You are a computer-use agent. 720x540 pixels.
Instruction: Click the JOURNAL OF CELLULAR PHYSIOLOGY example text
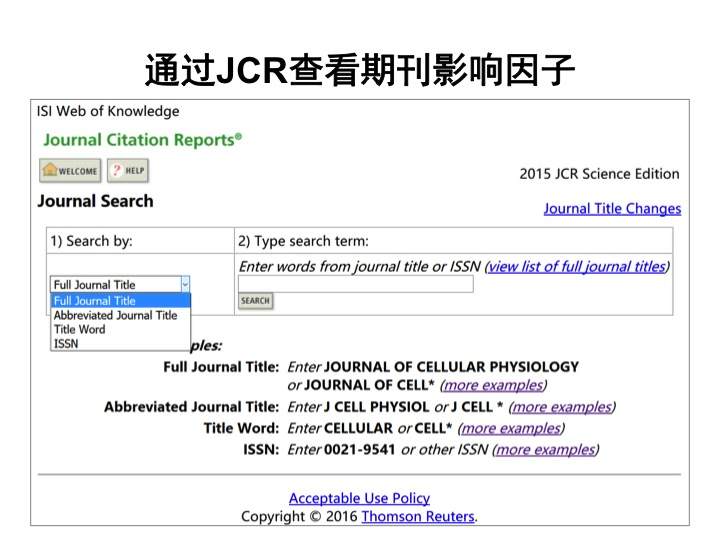(451, 367)
